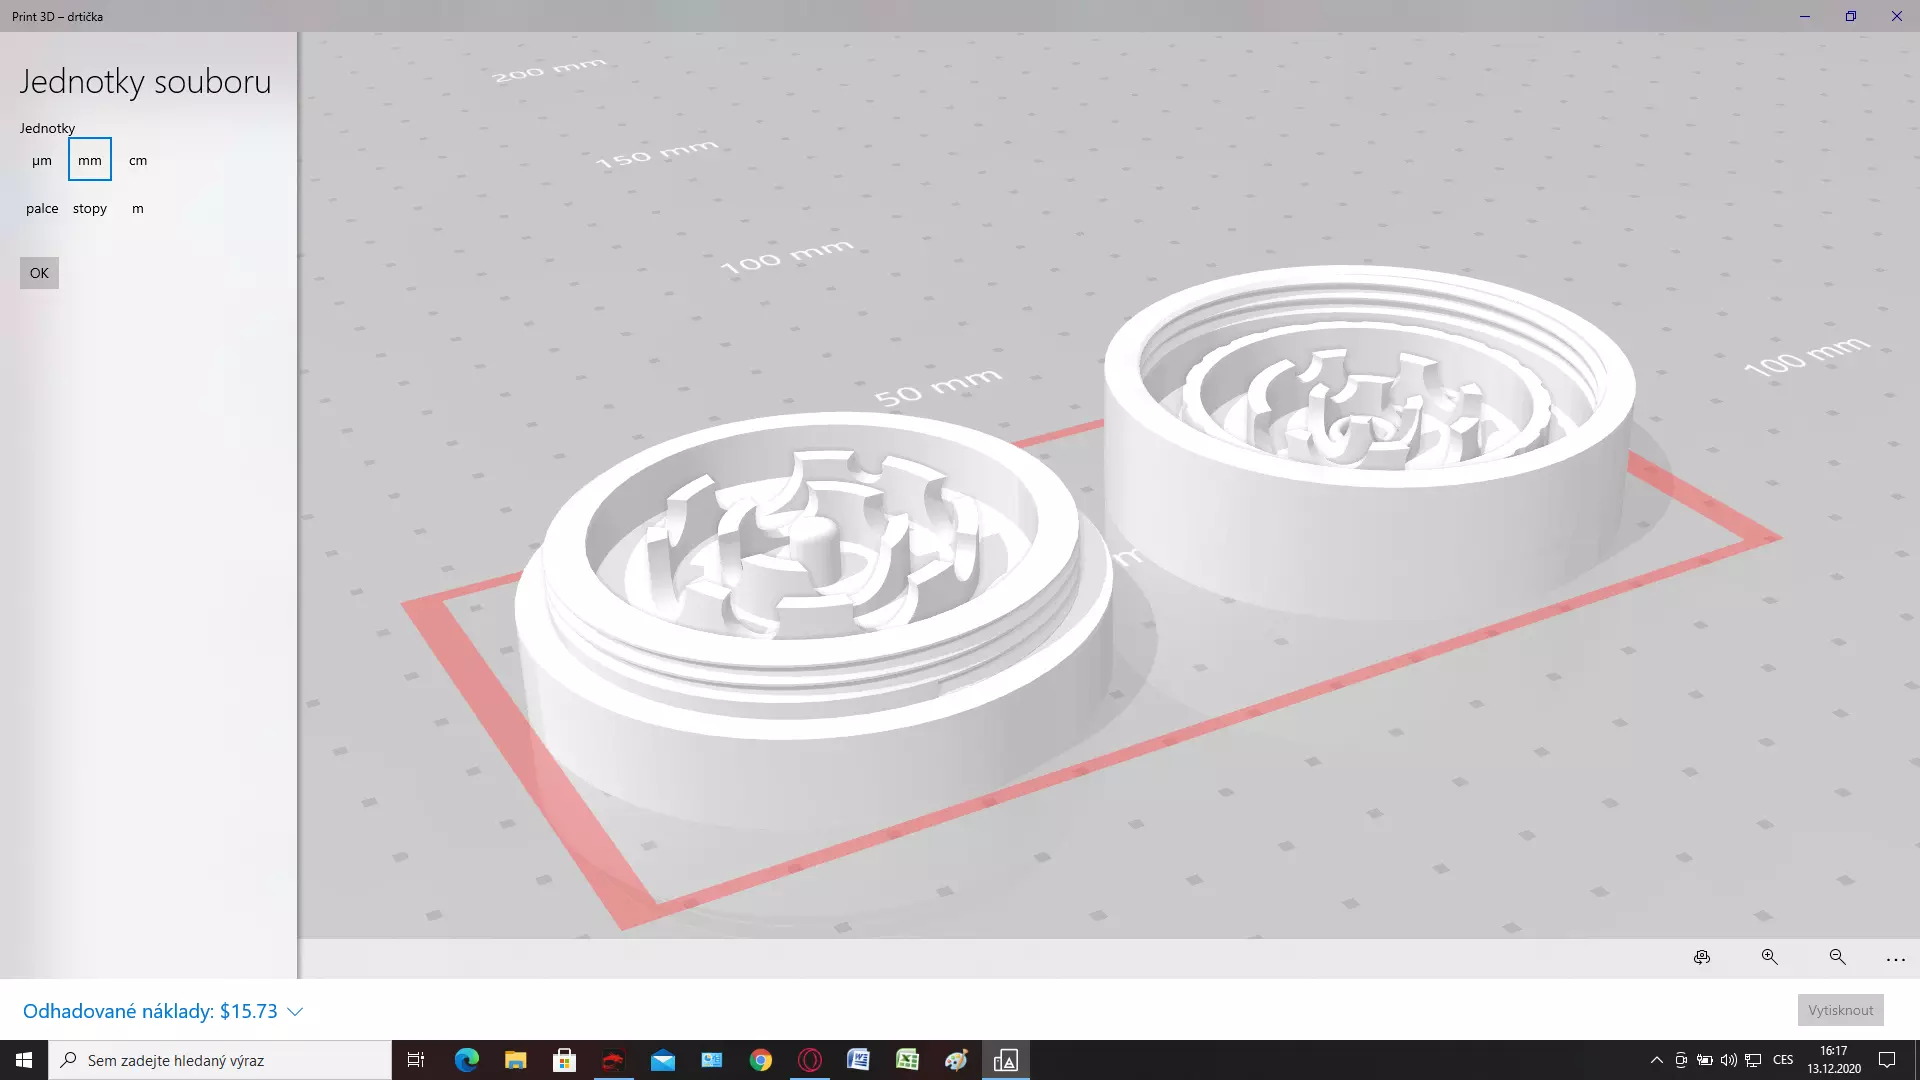
Task: Select the µm unit option
Action: point(42,160)
